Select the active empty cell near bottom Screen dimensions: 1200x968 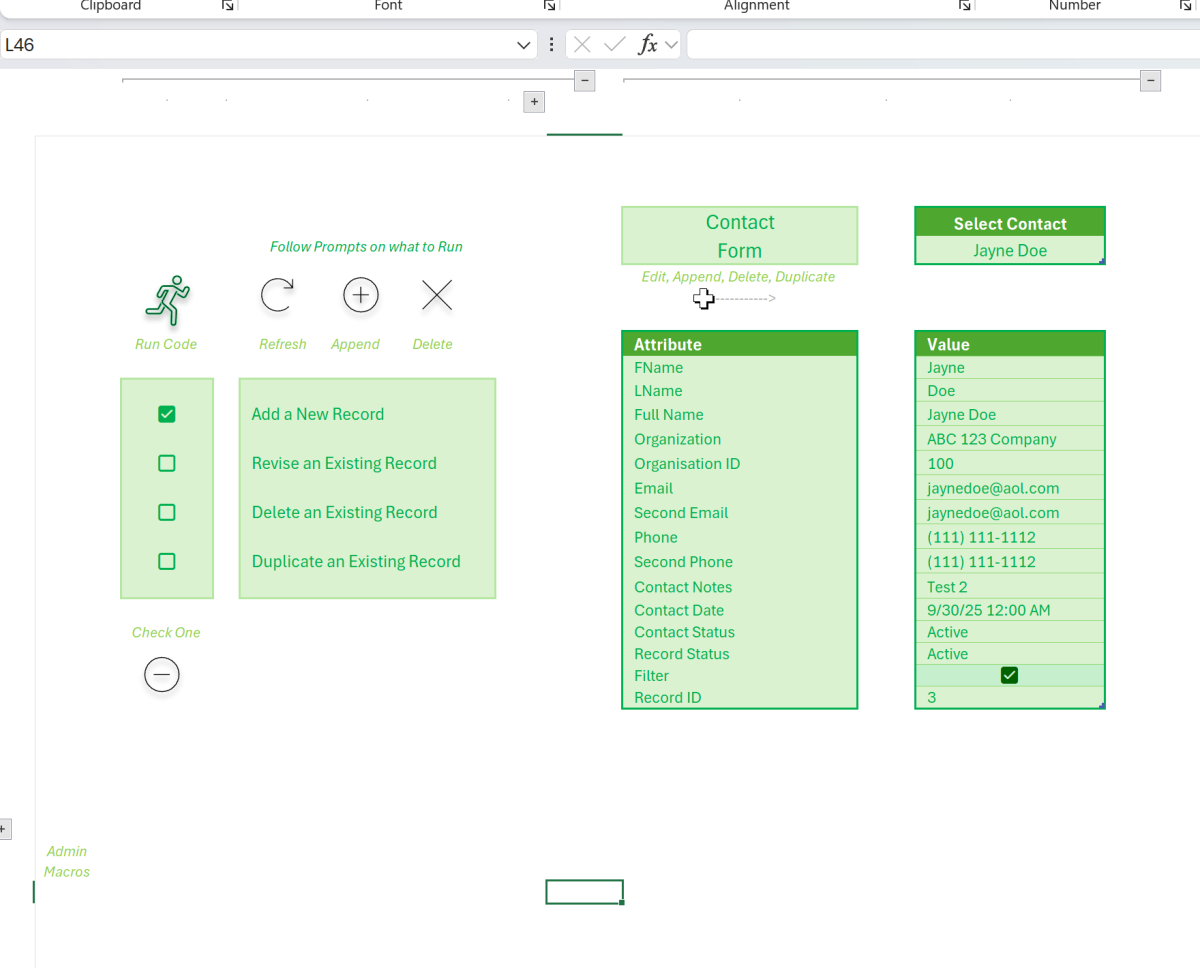(585, 892)
